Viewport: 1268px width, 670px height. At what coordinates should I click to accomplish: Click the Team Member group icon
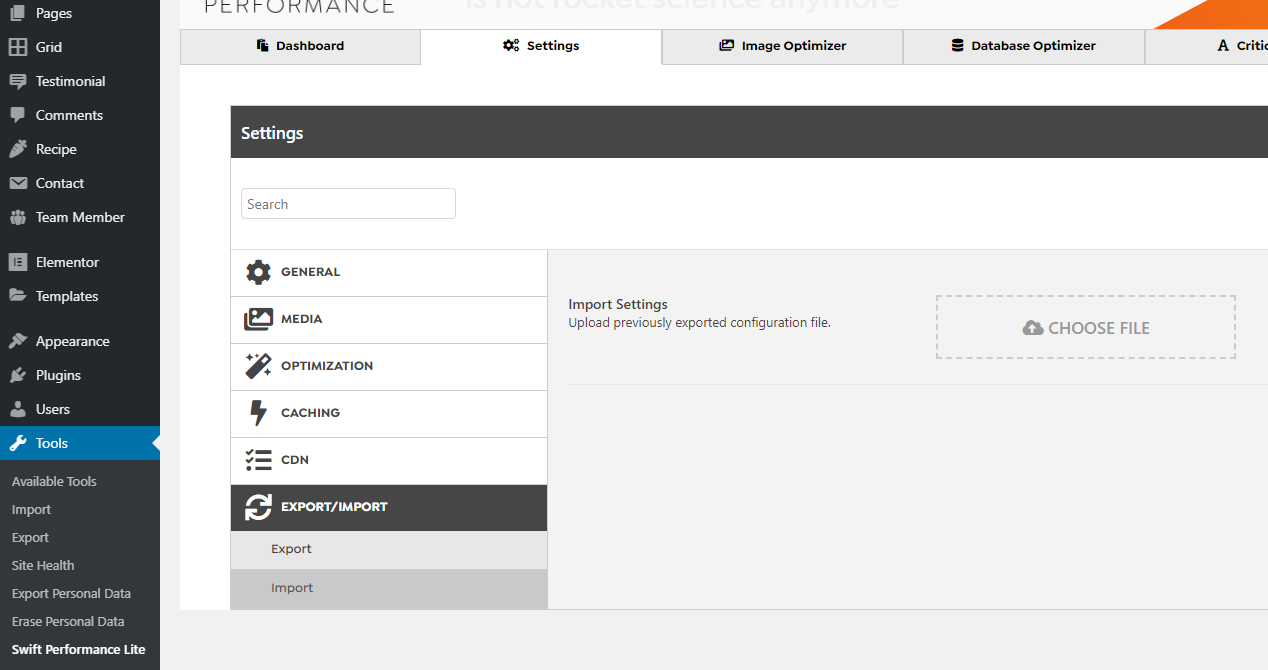point(18,217)
